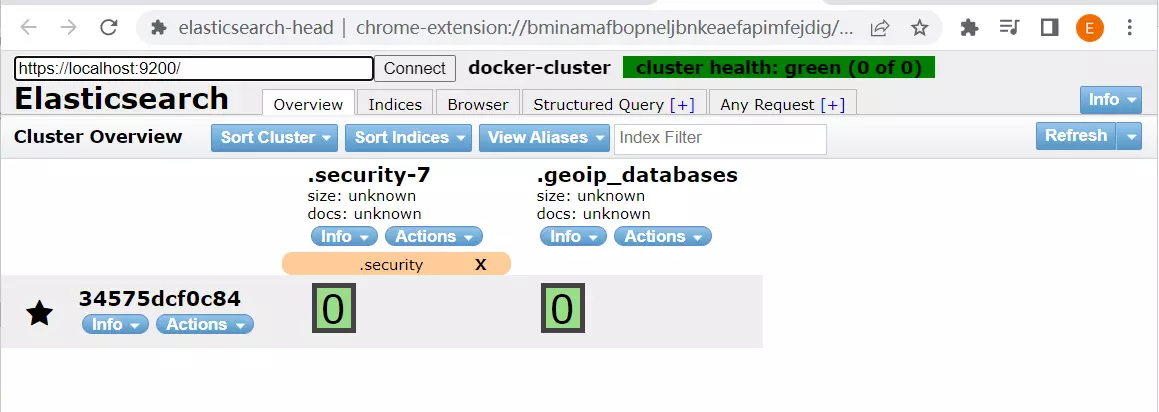Expand the Sort Cluster dropdown

pyautogui.click(x=274, y=138)
